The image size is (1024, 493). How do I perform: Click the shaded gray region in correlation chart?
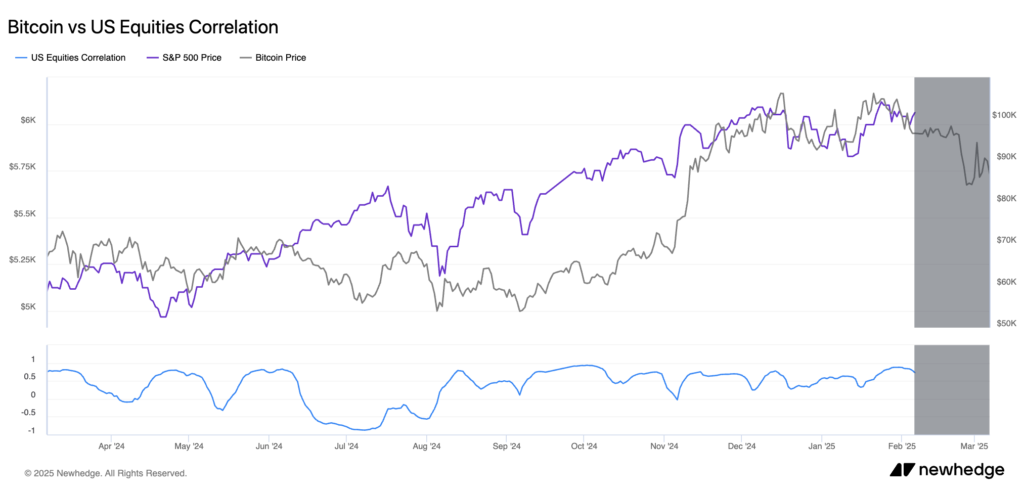[952, 390]
